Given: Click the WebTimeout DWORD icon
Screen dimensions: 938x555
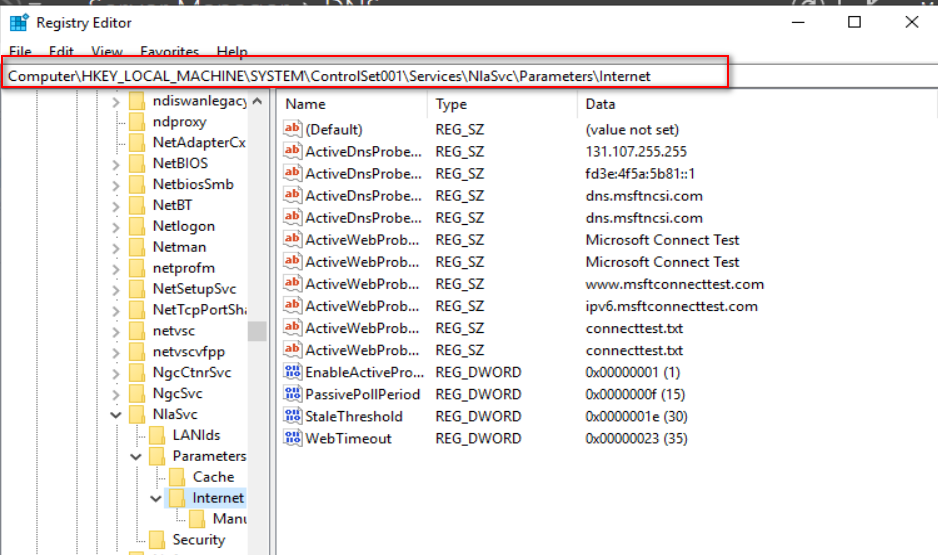Looking at the screenshot, I should (293, 438).
